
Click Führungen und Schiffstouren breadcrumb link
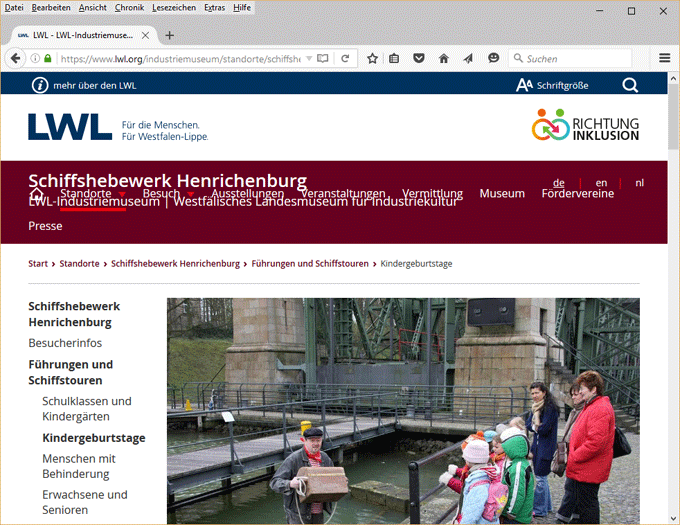(310, 264)
